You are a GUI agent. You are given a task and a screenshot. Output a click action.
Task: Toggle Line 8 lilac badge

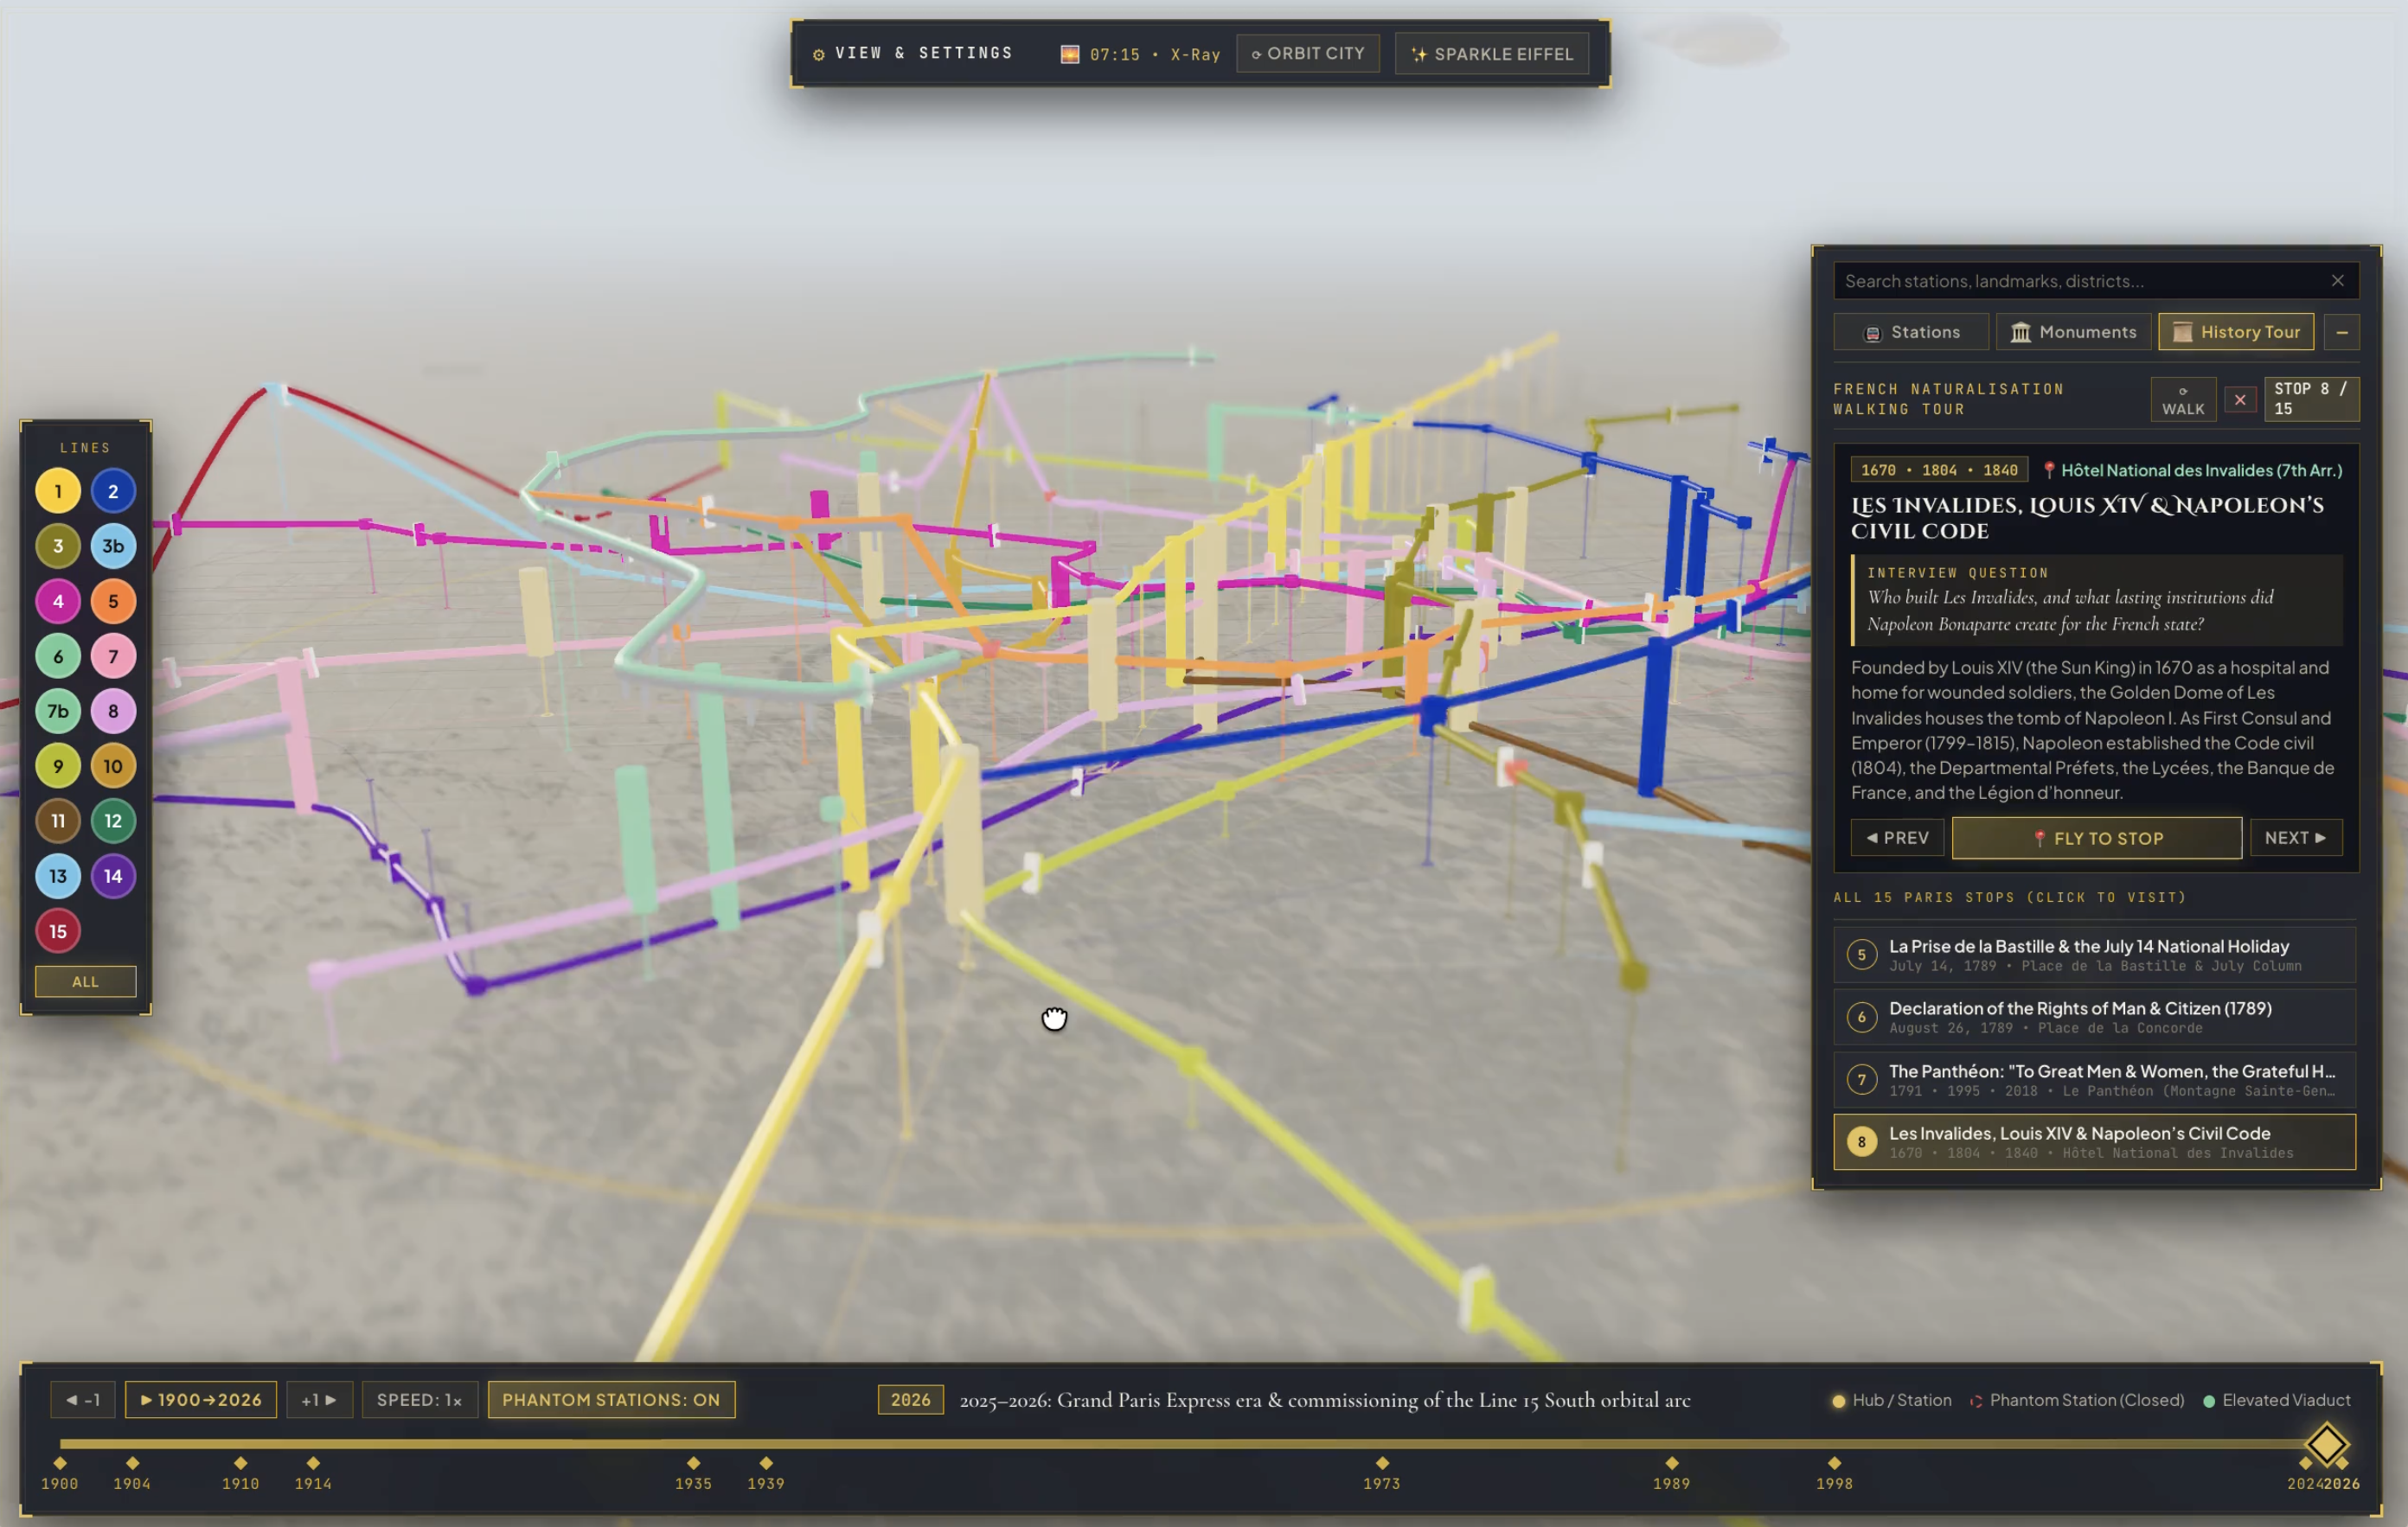(113, 711)
